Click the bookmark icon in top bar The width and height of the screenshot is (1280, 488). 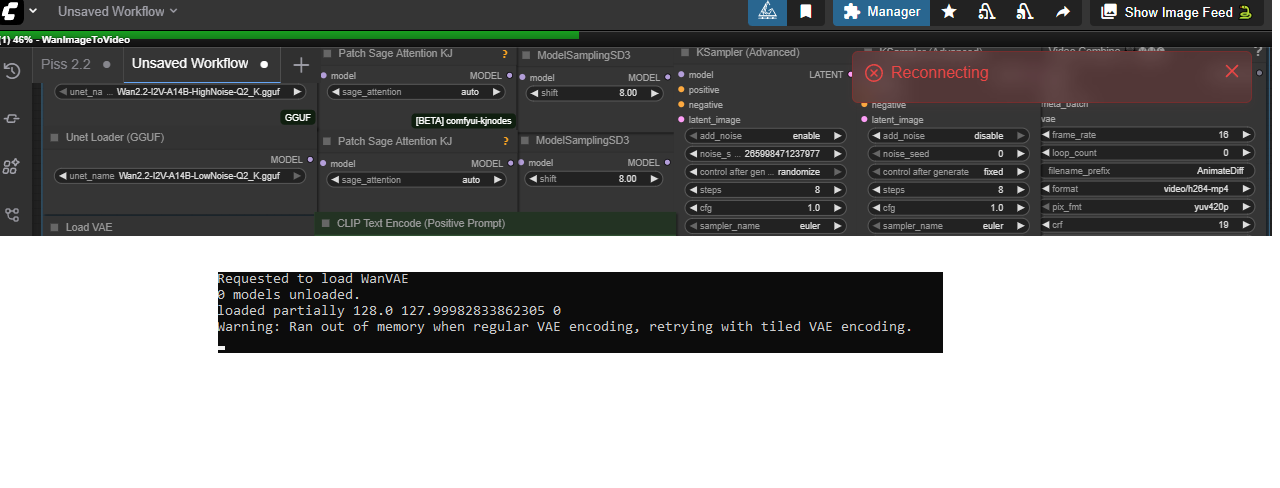pos(805,12)
